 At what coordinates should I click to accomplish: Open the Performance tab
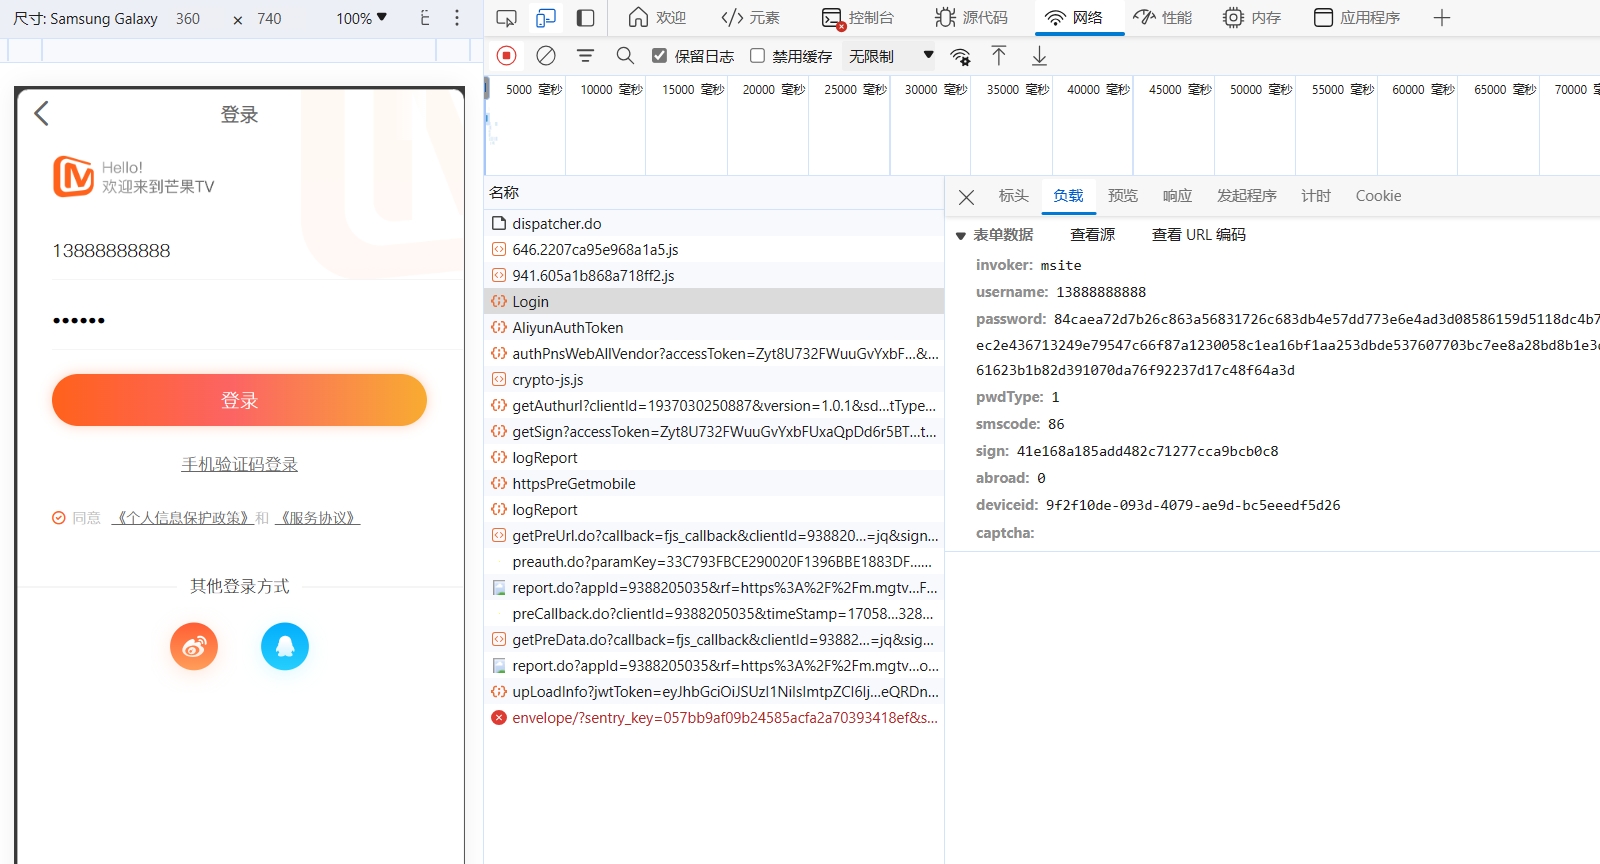coord(1163,18)
